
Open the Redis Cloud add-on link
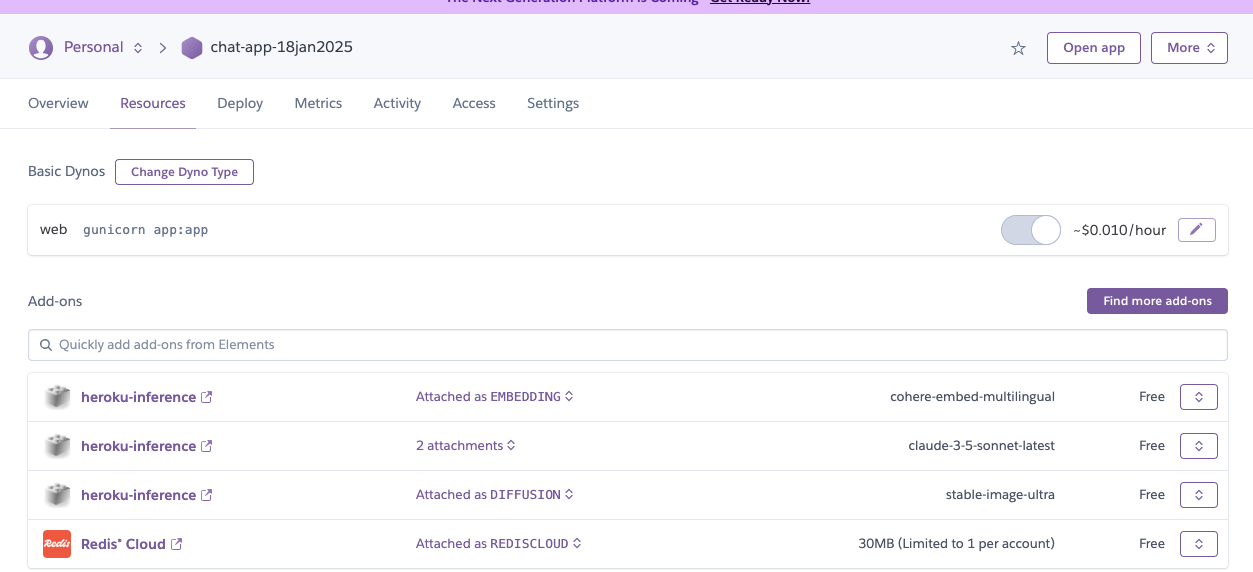click(x=123, y=544)
